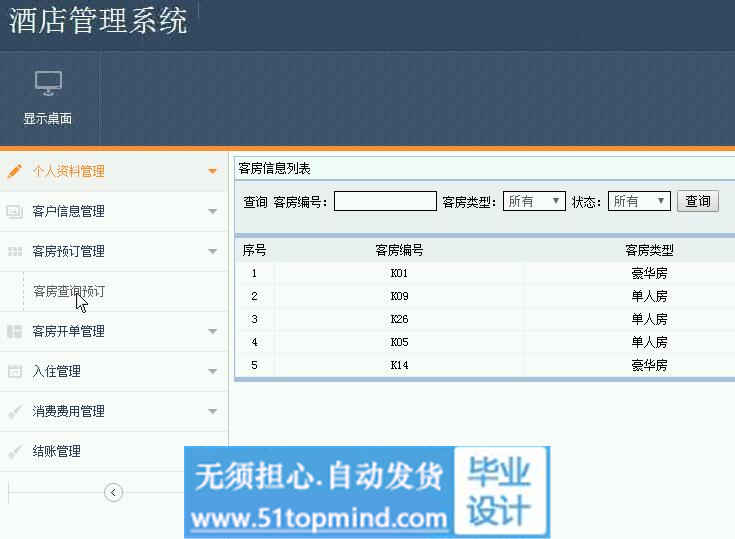
Task: Click the K14 room number cell
Action: point(399,365)
